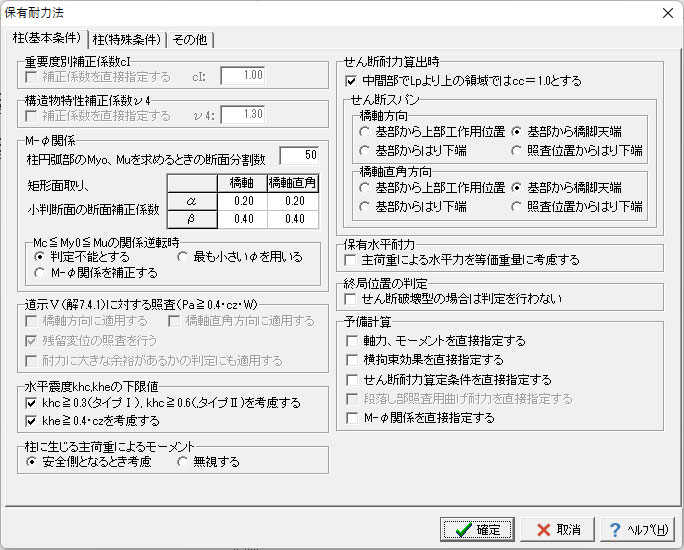Click the 橋軸 column header in table
The width and height of the screenshot is (684, 550).
click(243, 183)
